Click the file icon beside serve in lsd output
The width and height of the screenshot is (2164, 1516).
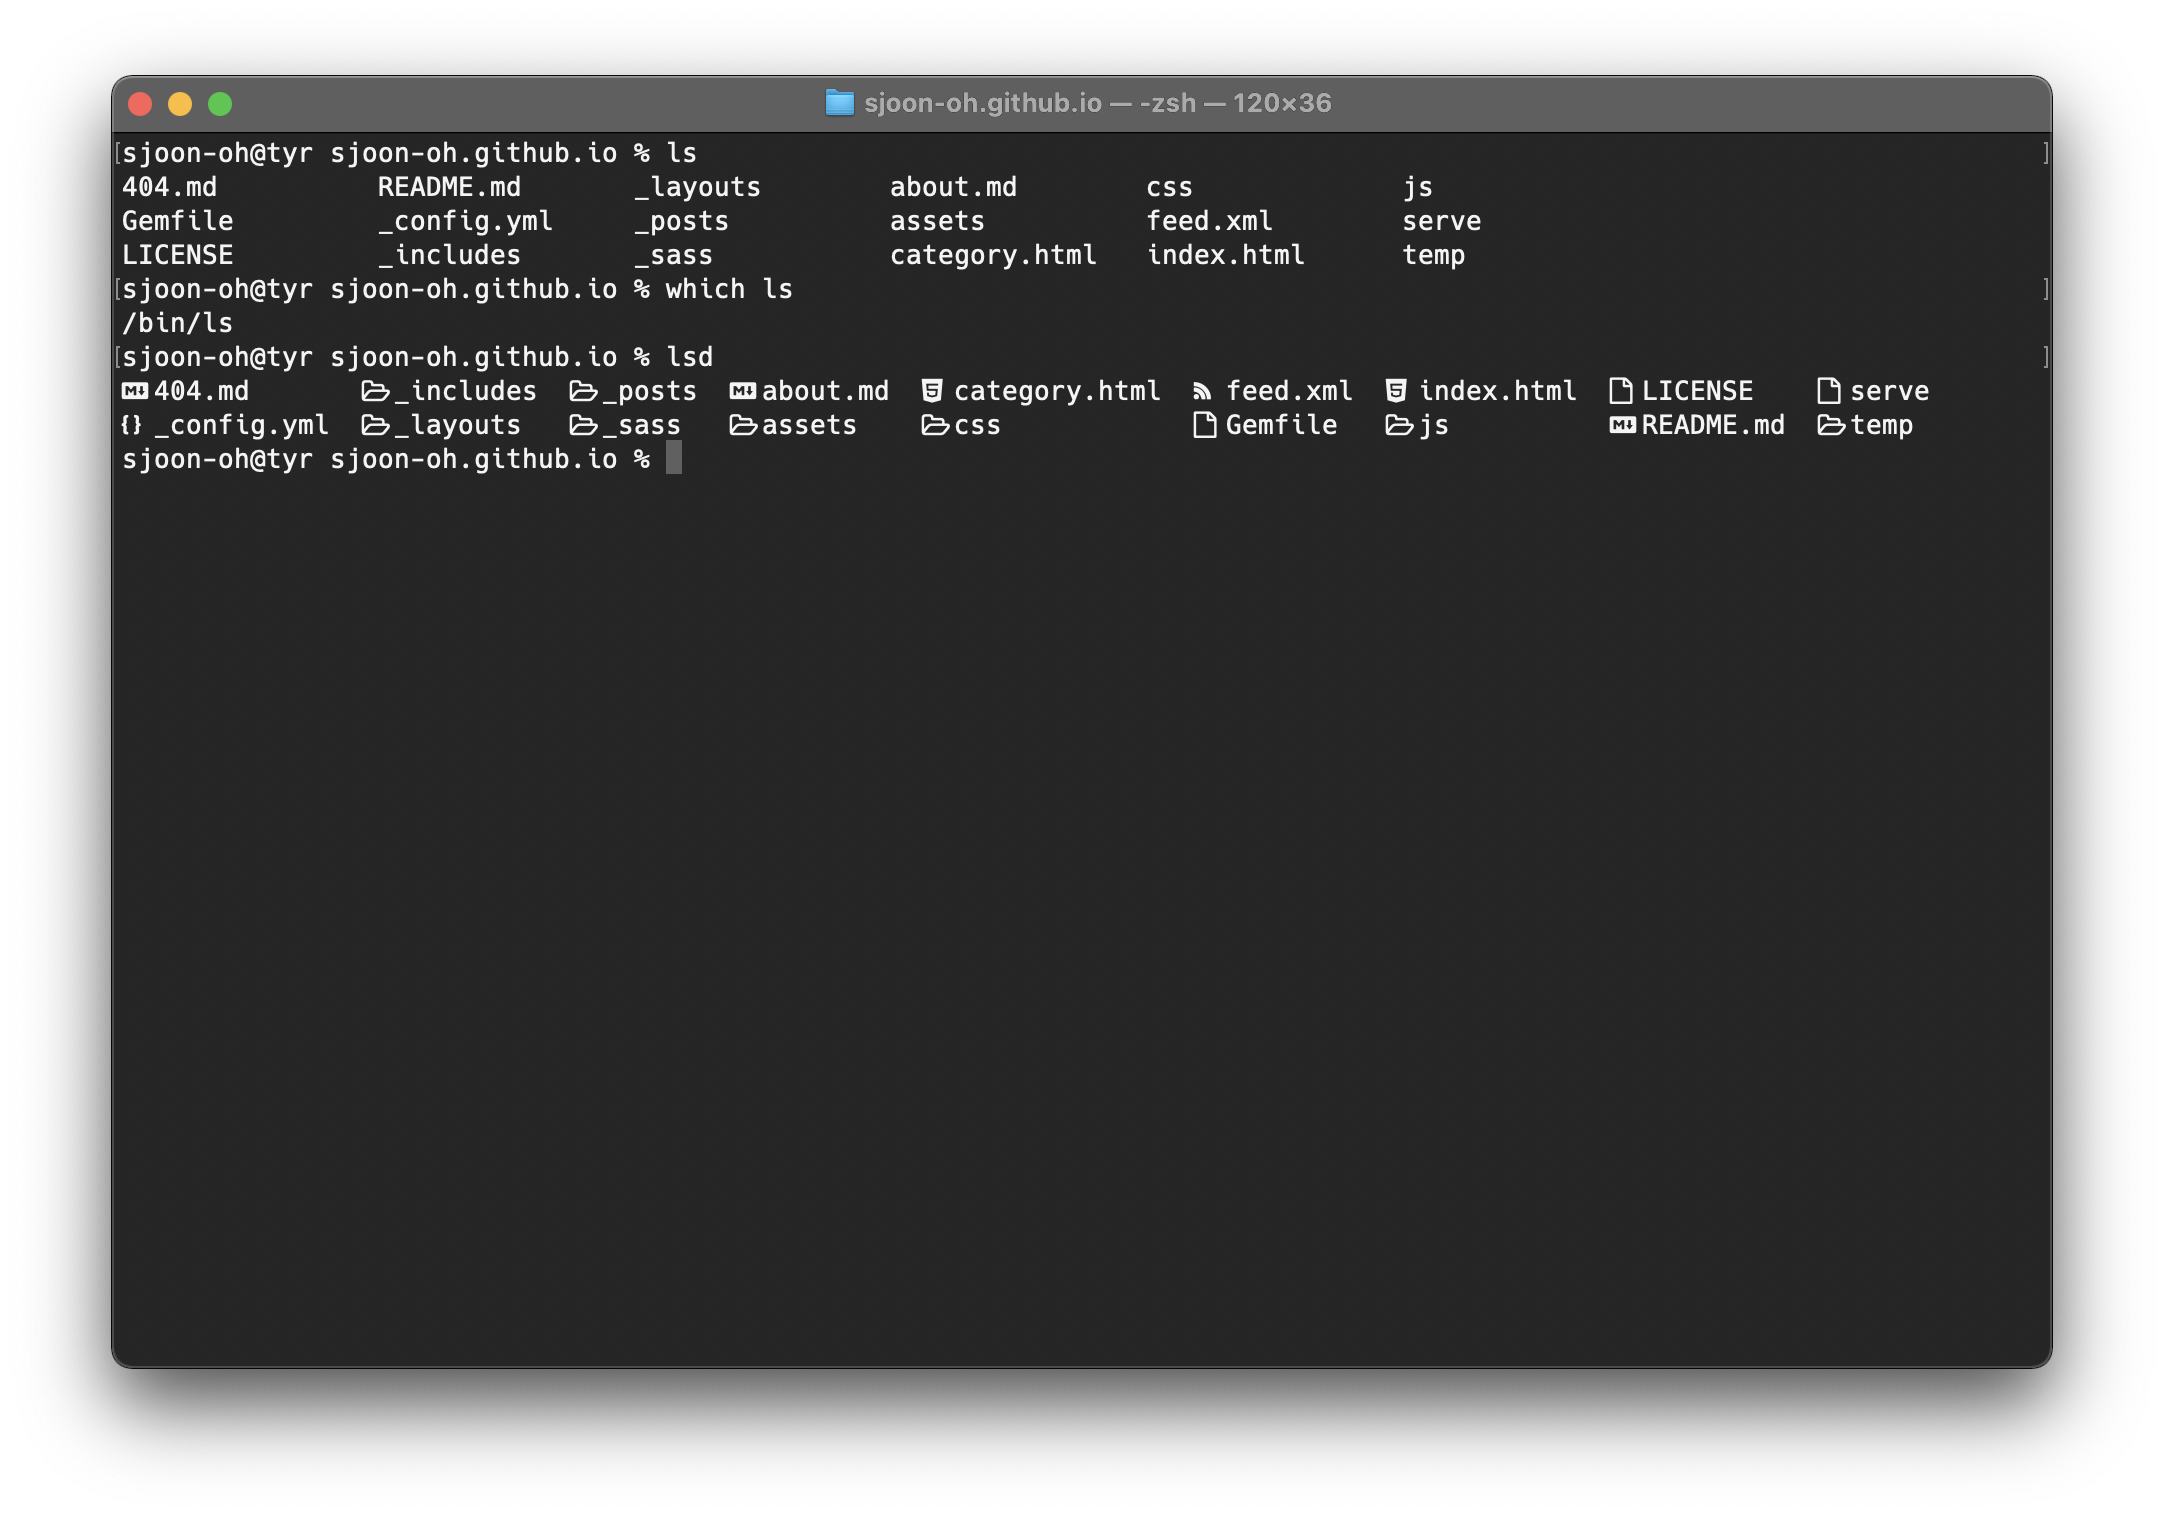click(1829, 391)
